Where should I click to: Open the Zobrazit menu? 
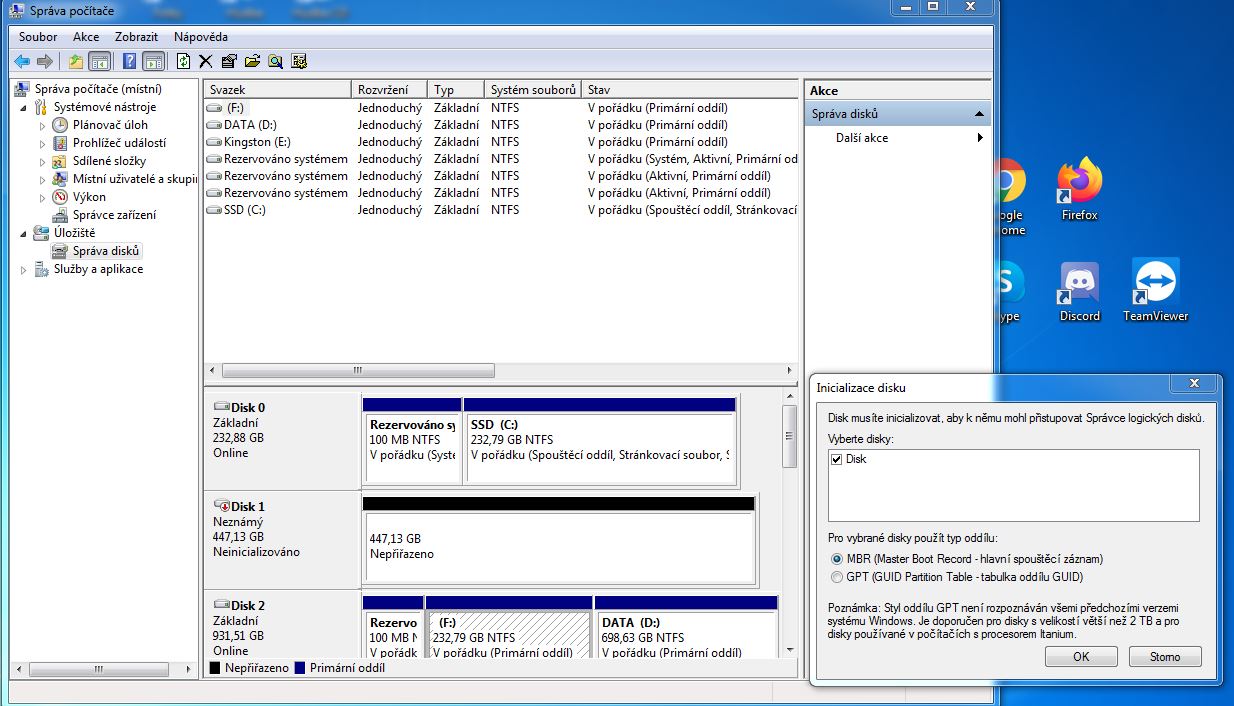136,37
